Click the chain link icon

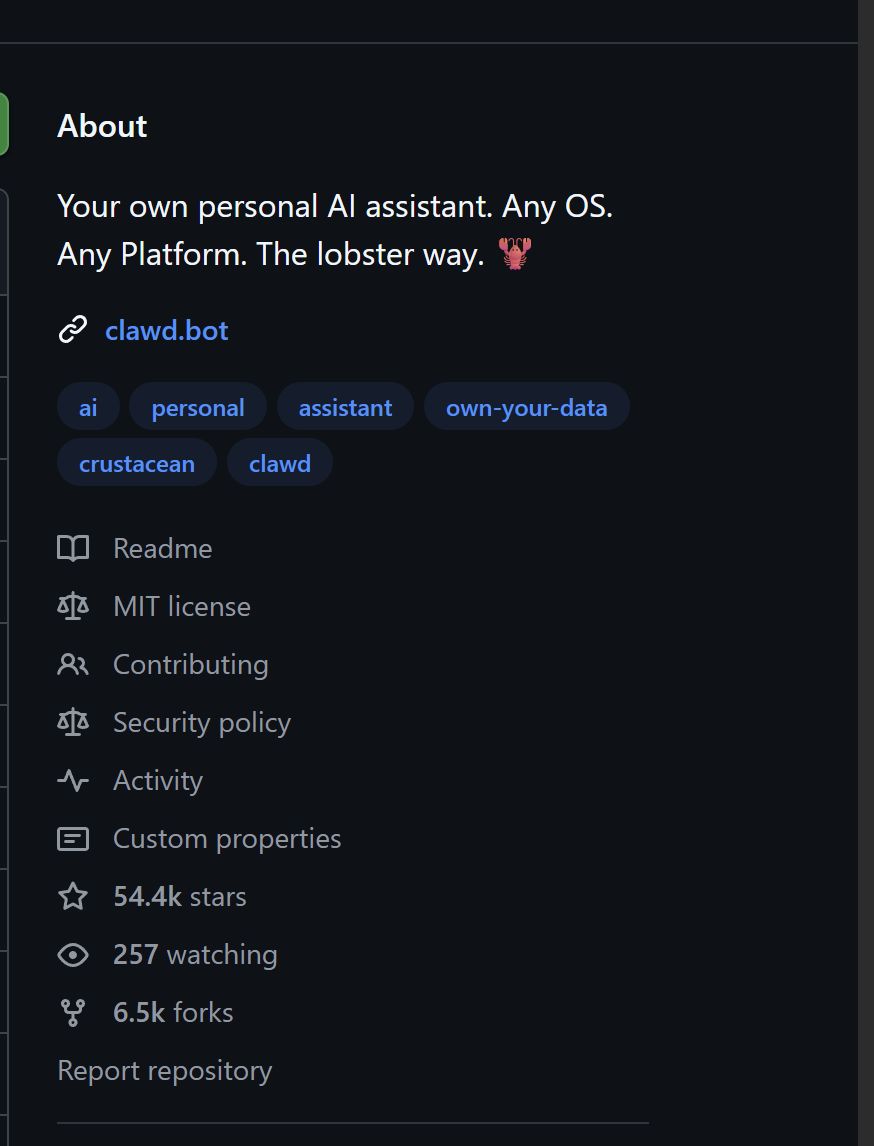coord(73,329)
